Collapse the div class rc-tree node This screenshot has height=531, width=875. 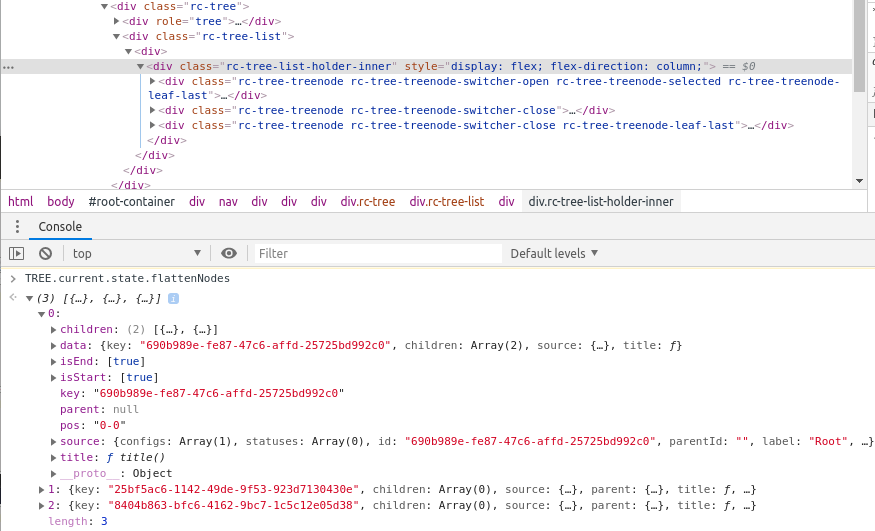click(x=104, y=7)
